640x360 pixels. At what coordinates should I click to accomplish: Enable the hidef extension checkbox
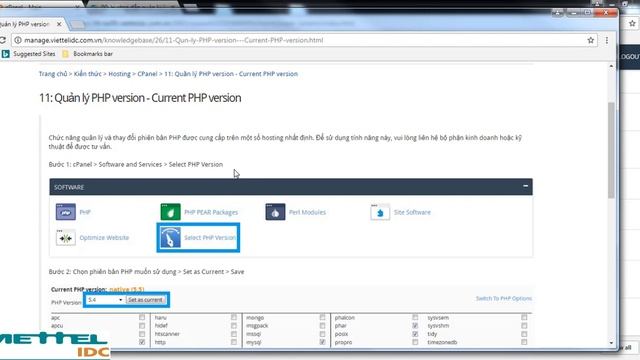tap(234, 326)
